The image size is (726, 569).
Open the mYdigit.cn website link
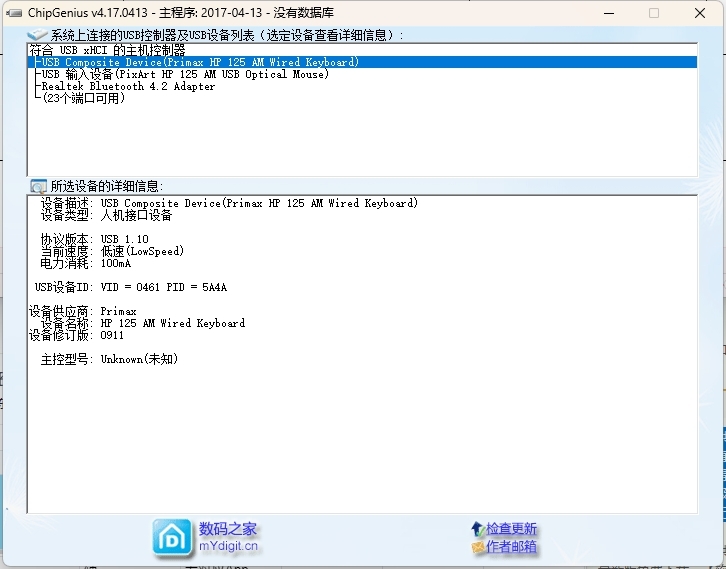click(x=228, y=546)
